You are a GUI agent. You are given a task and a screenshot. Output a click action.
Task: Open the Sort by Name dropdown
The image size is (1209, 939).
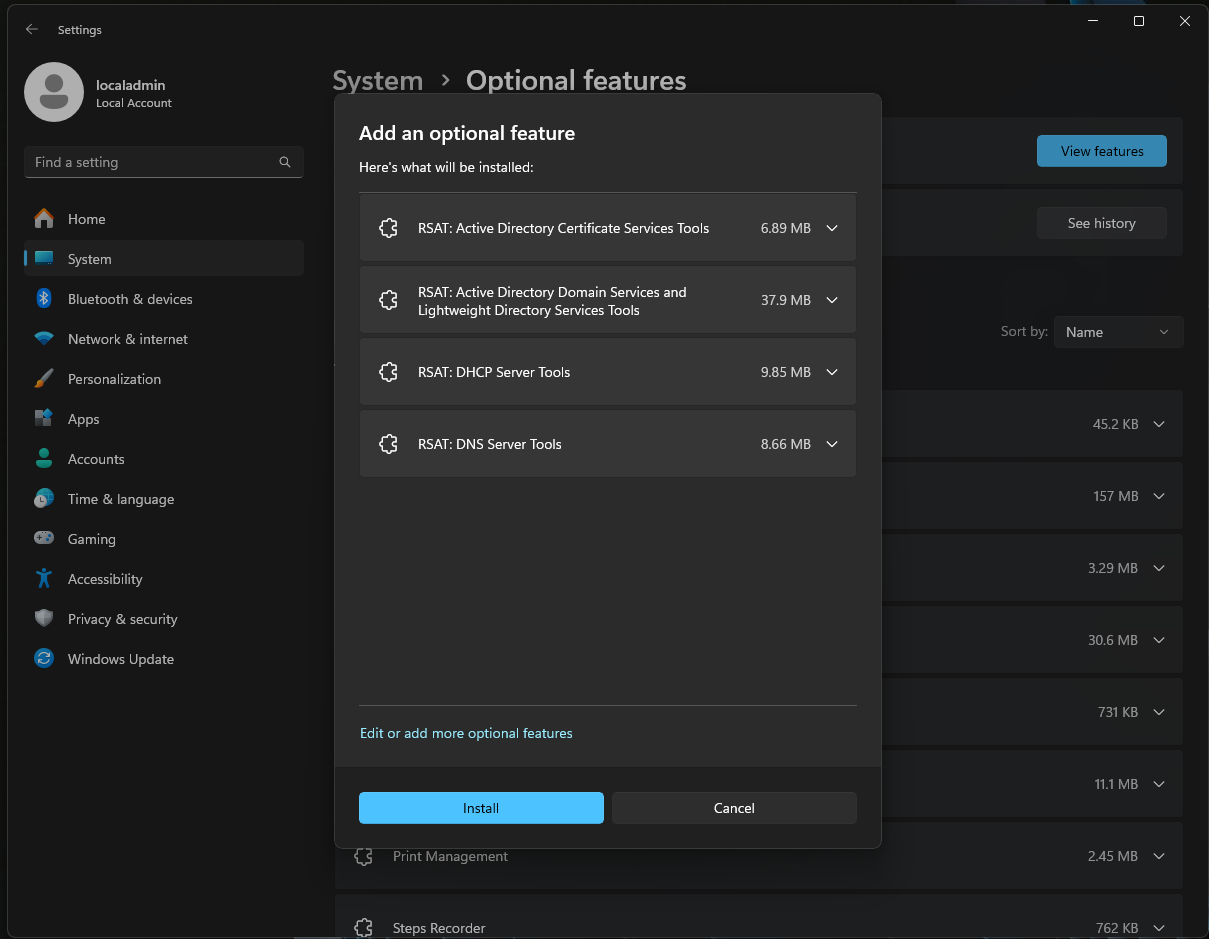point(1118,332)
